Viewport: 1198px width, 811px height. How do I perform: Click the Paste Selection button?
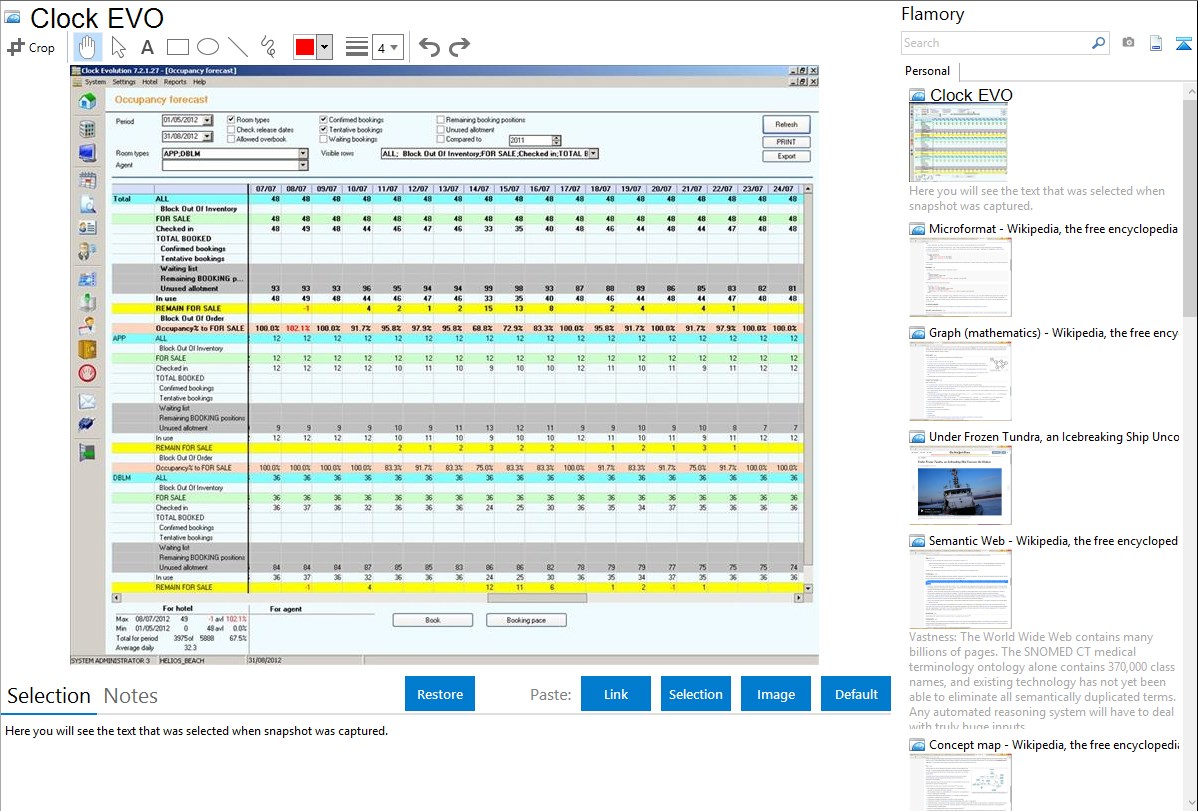(695, 694)
